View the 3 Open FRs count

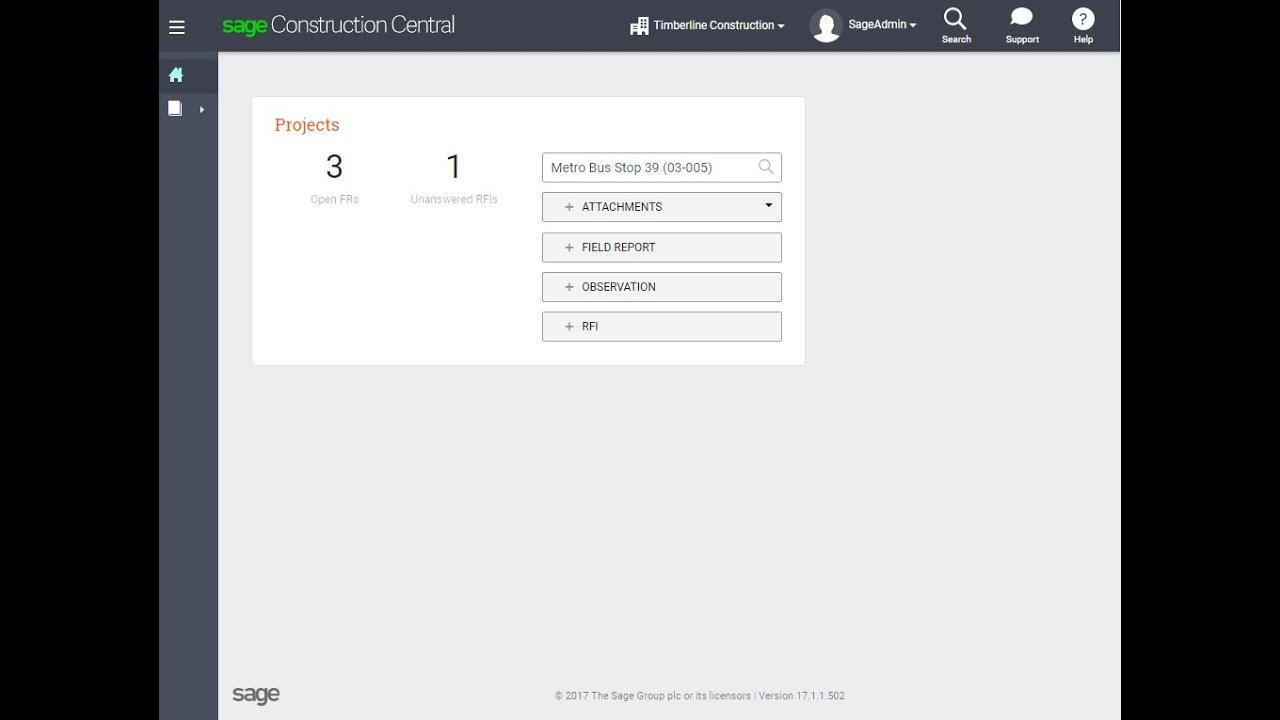pos(334,167)
